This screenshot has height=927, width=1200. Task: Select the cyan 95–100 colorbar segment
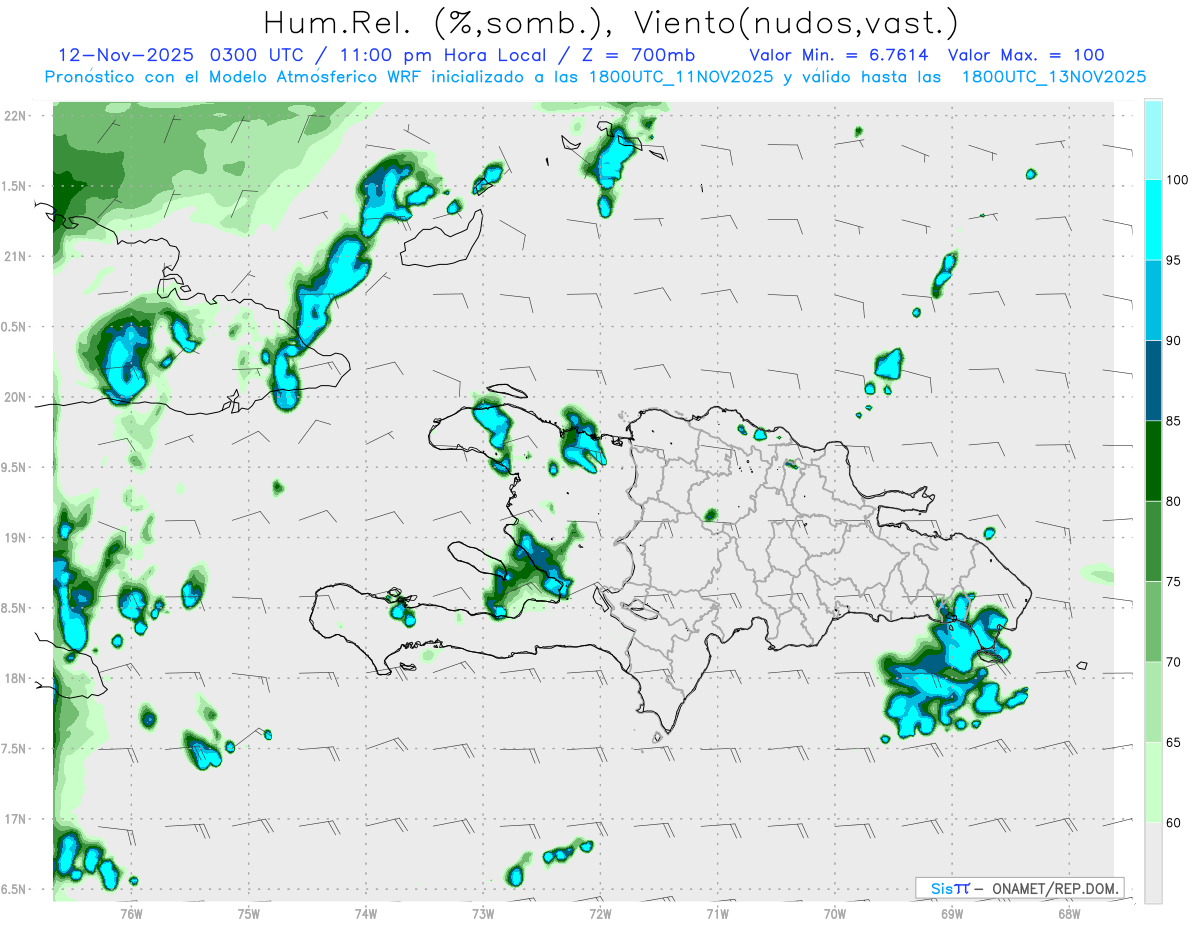click(x=1153, y=220)
